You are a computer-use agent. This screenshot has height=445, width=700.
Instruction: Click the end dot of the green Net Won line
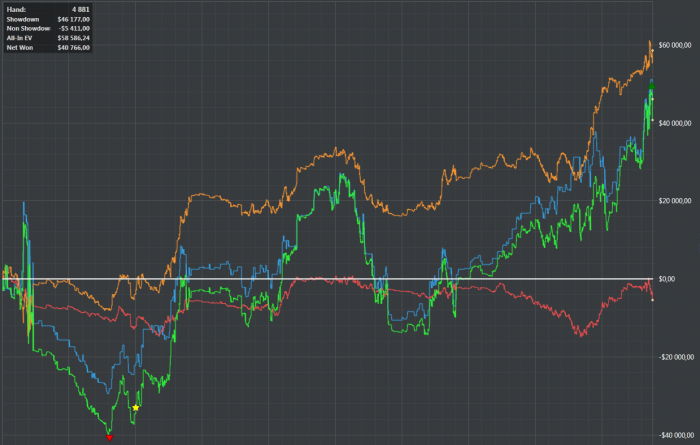click(x=652, y=120)
